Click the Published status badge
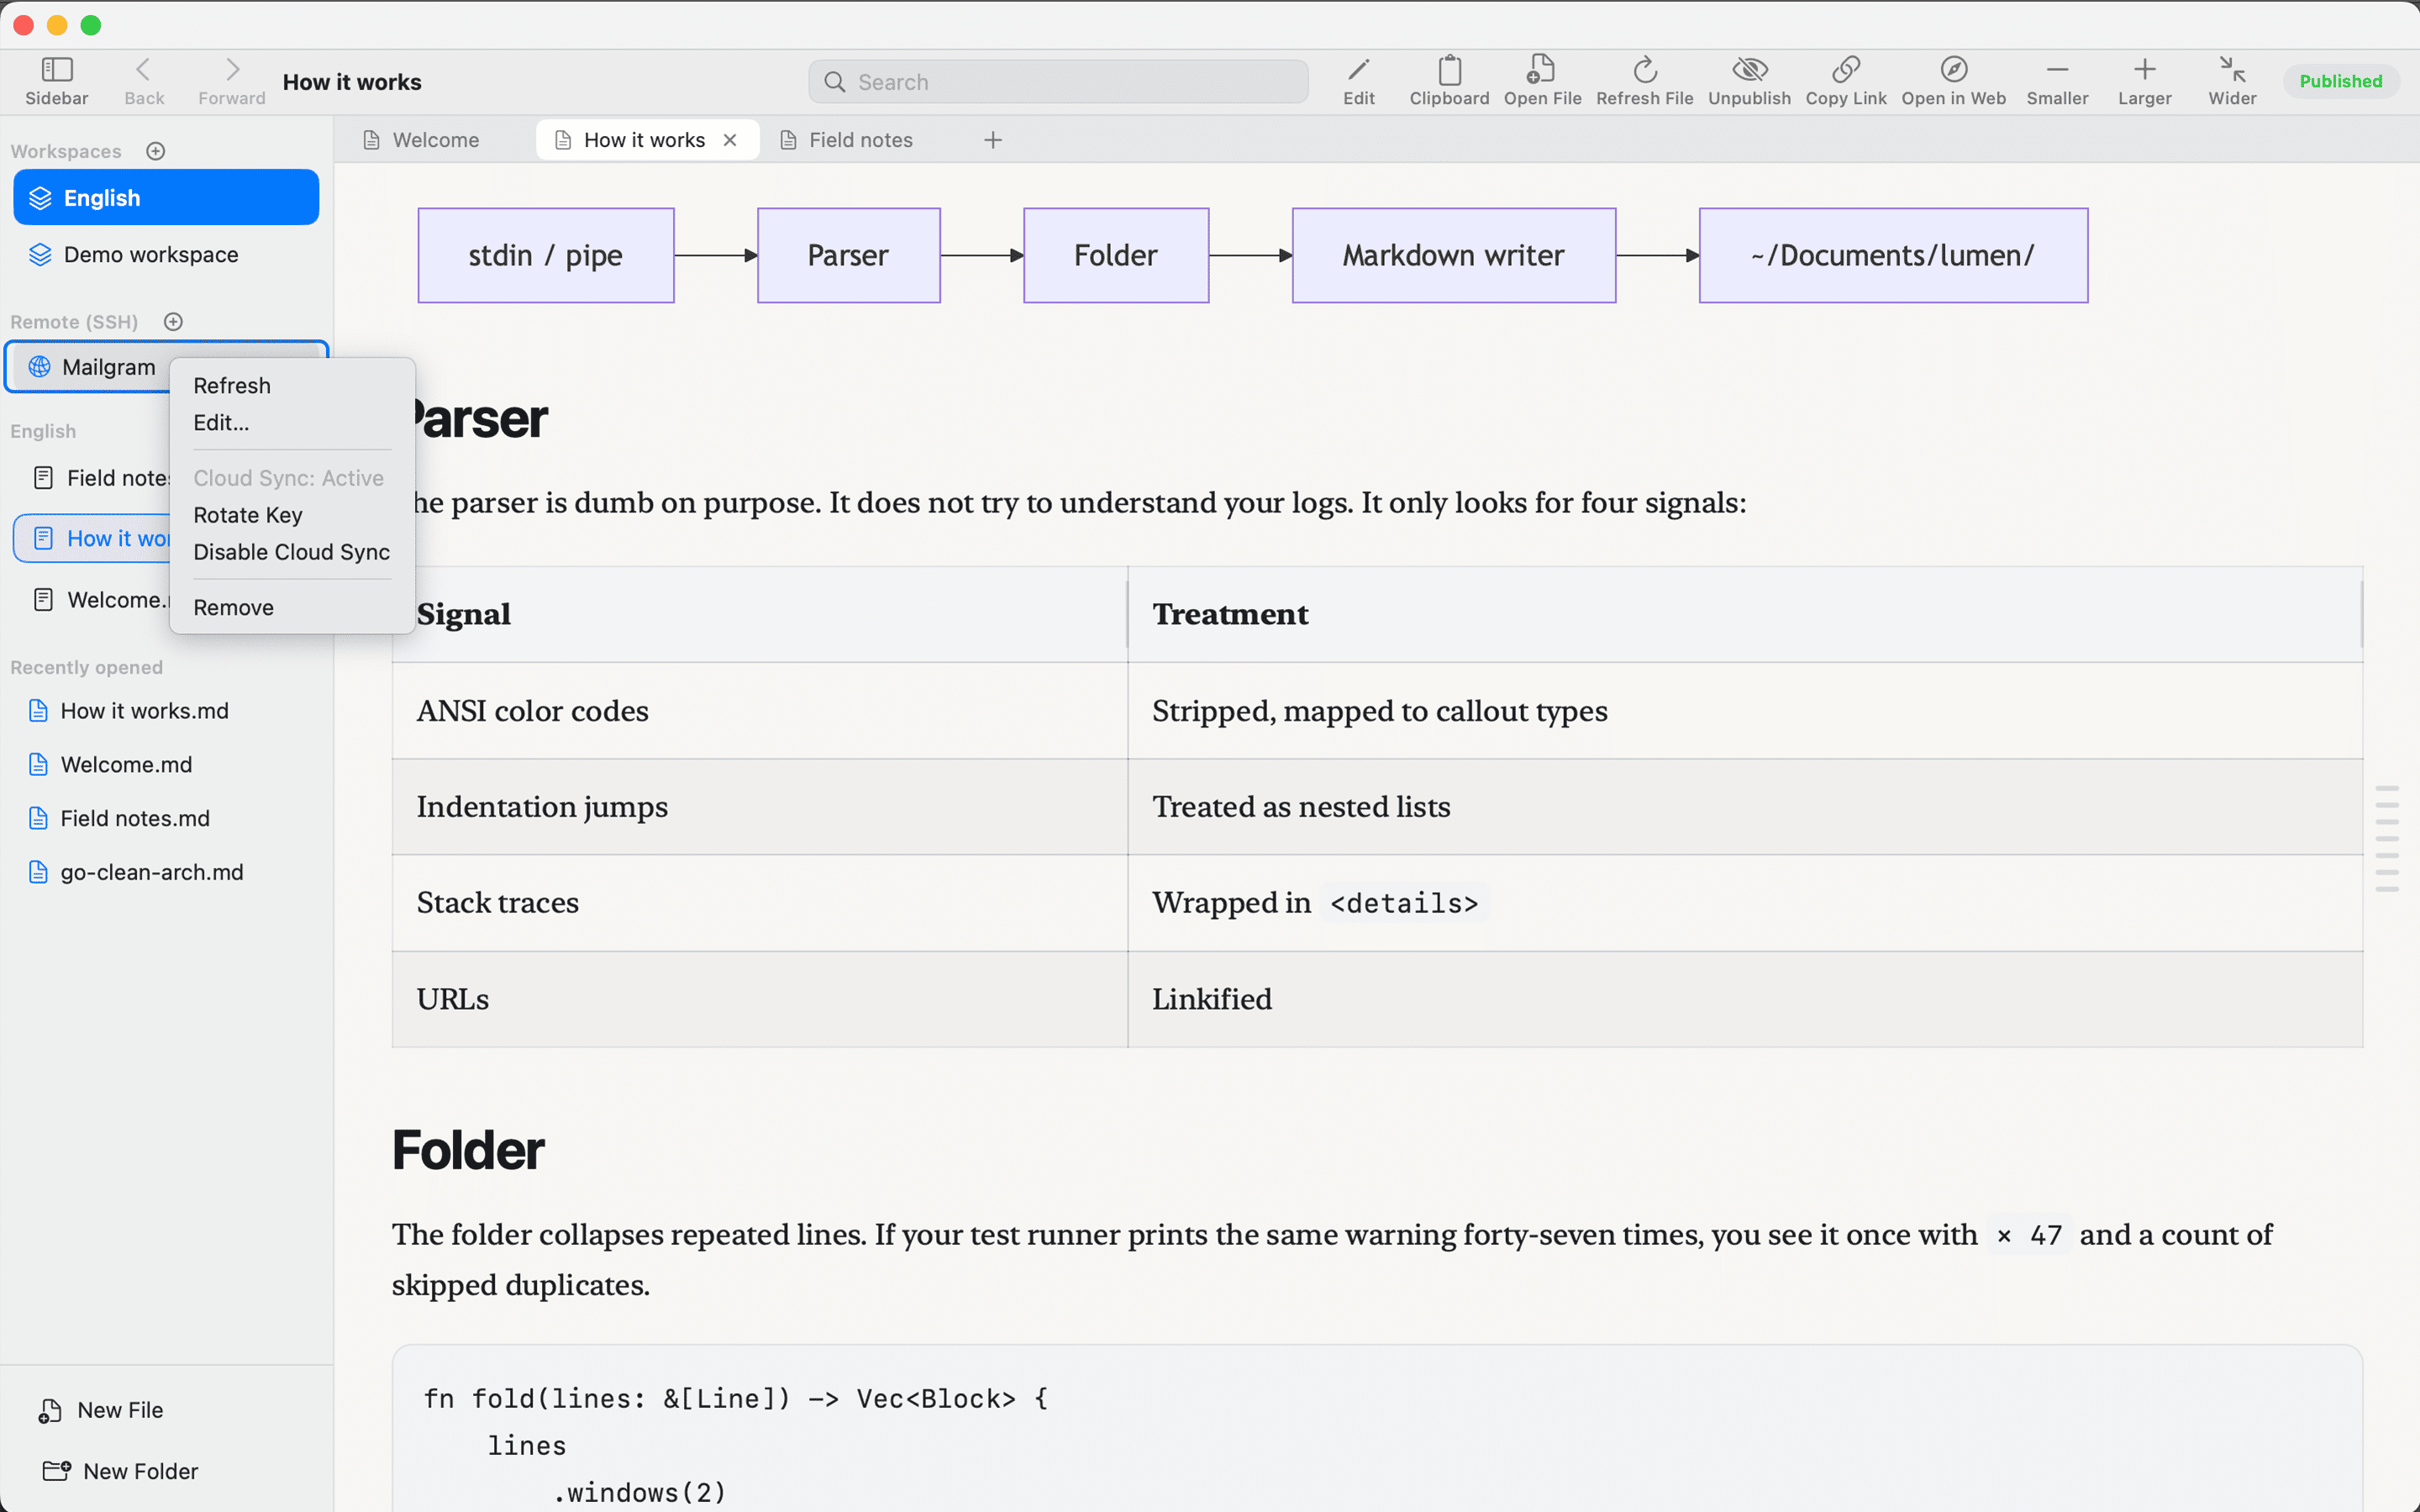The width and height of the screenshot is (2420, 1512). (2340, 82)
